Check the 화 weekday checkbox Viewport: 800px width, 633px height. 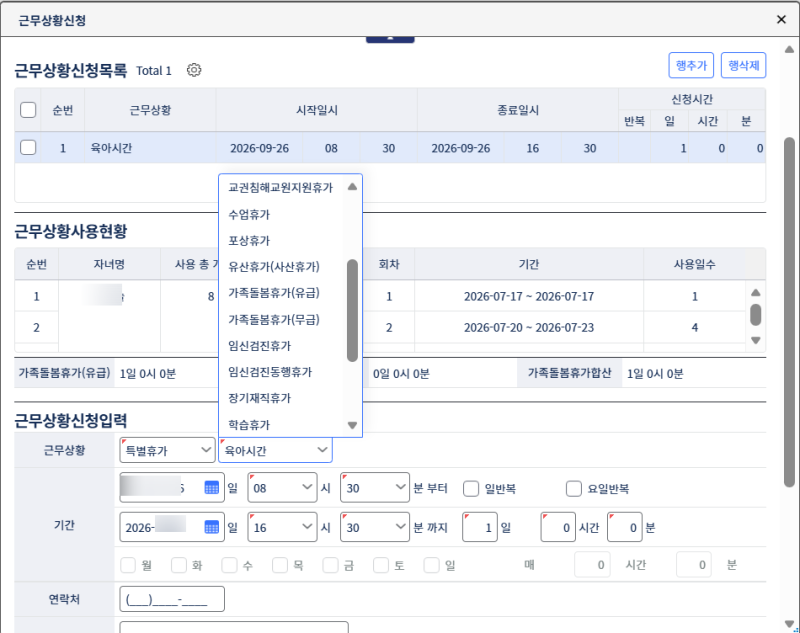click(179, 565)
